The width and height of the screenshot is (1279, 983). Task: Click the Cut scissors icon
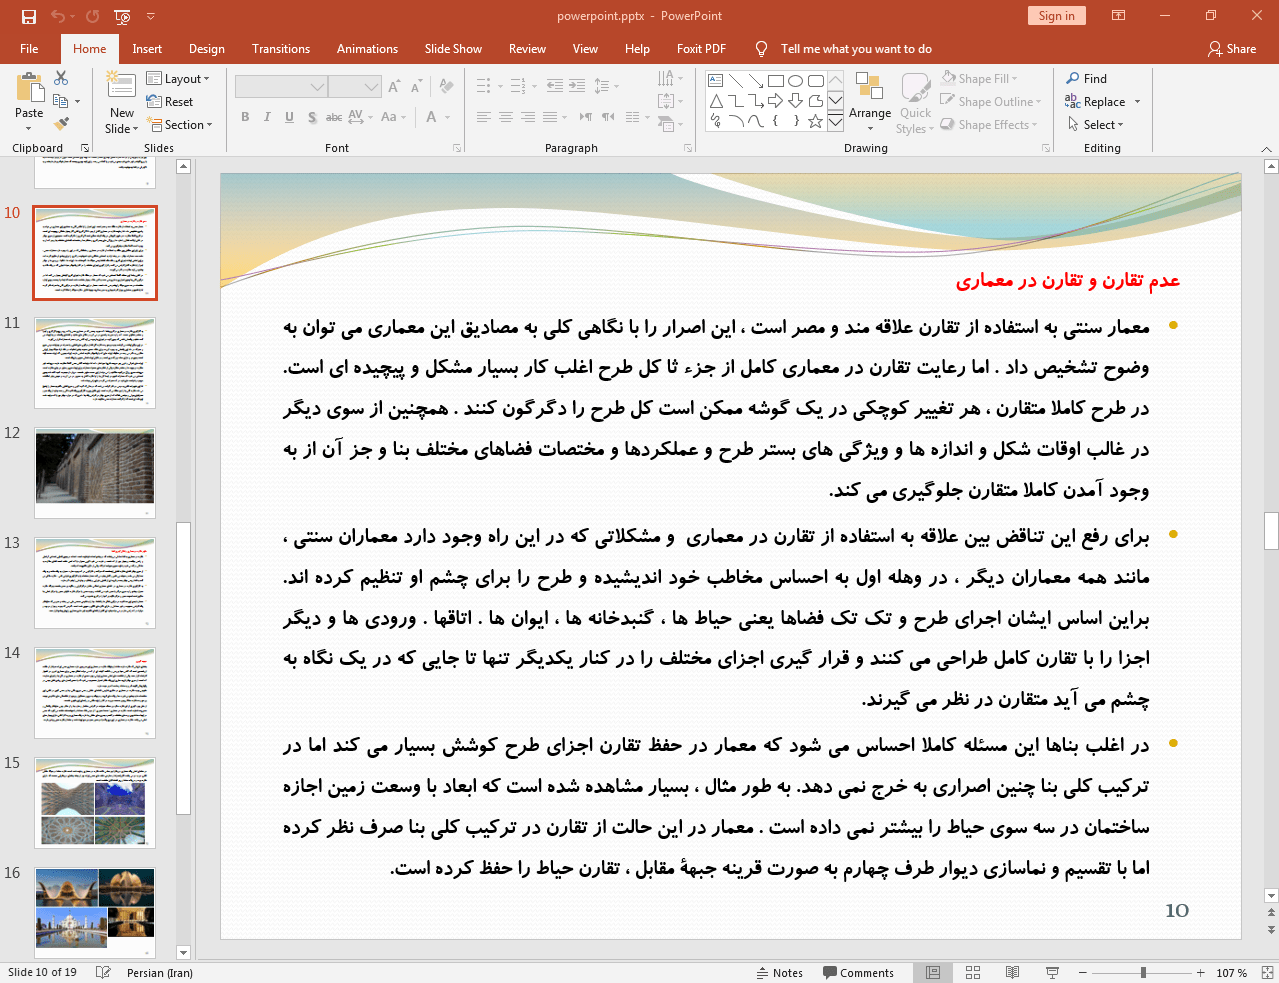click(61, 78)
